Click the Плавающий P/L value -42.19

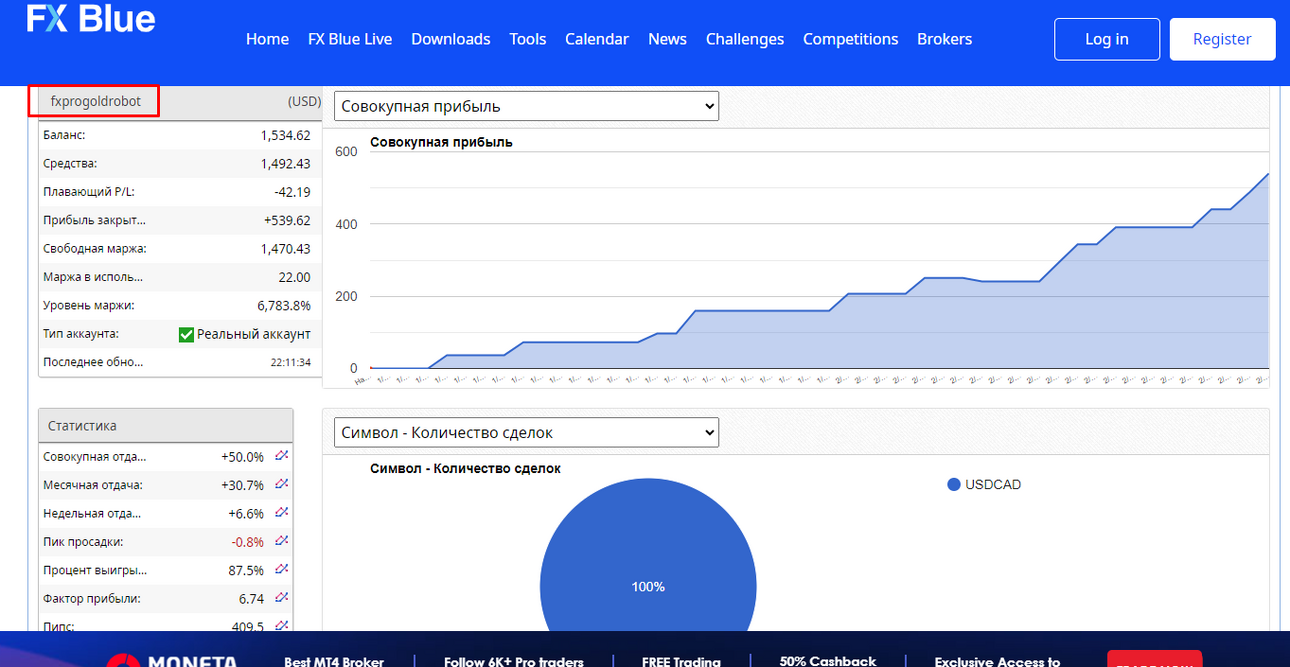292,192
